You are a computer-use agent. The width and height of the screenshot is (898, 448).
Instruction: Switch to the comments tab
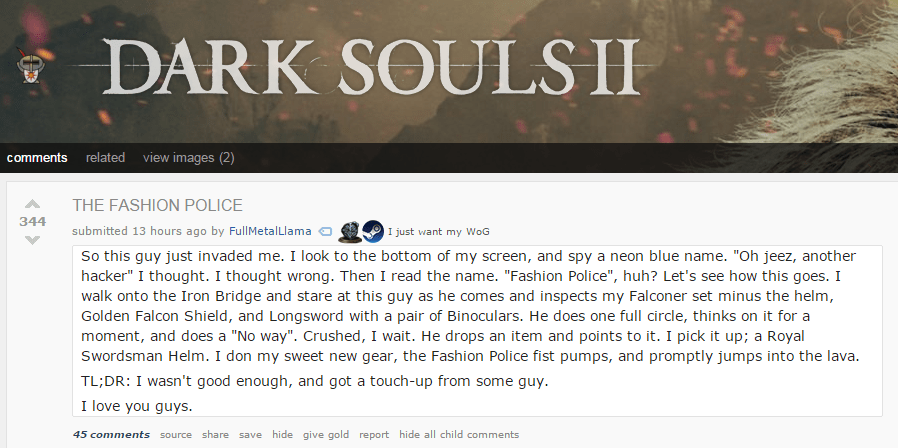point(37,158)
